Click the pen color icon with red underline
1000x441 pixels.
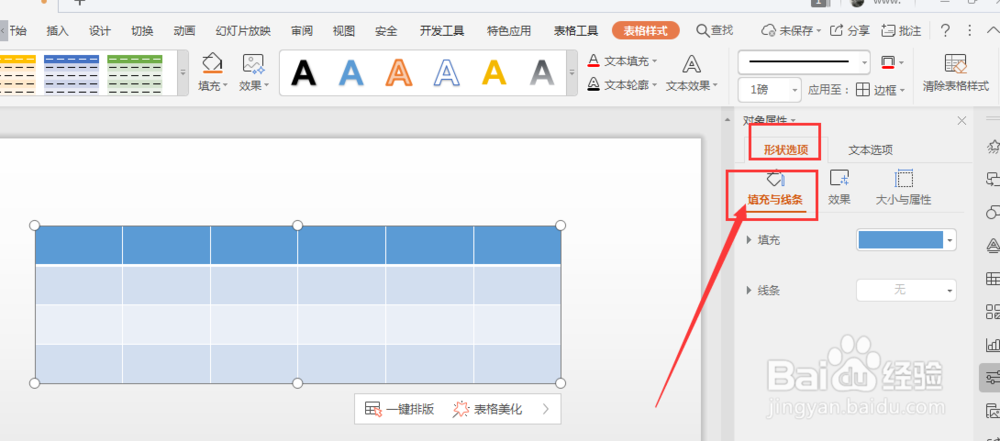tap(887, 62)
